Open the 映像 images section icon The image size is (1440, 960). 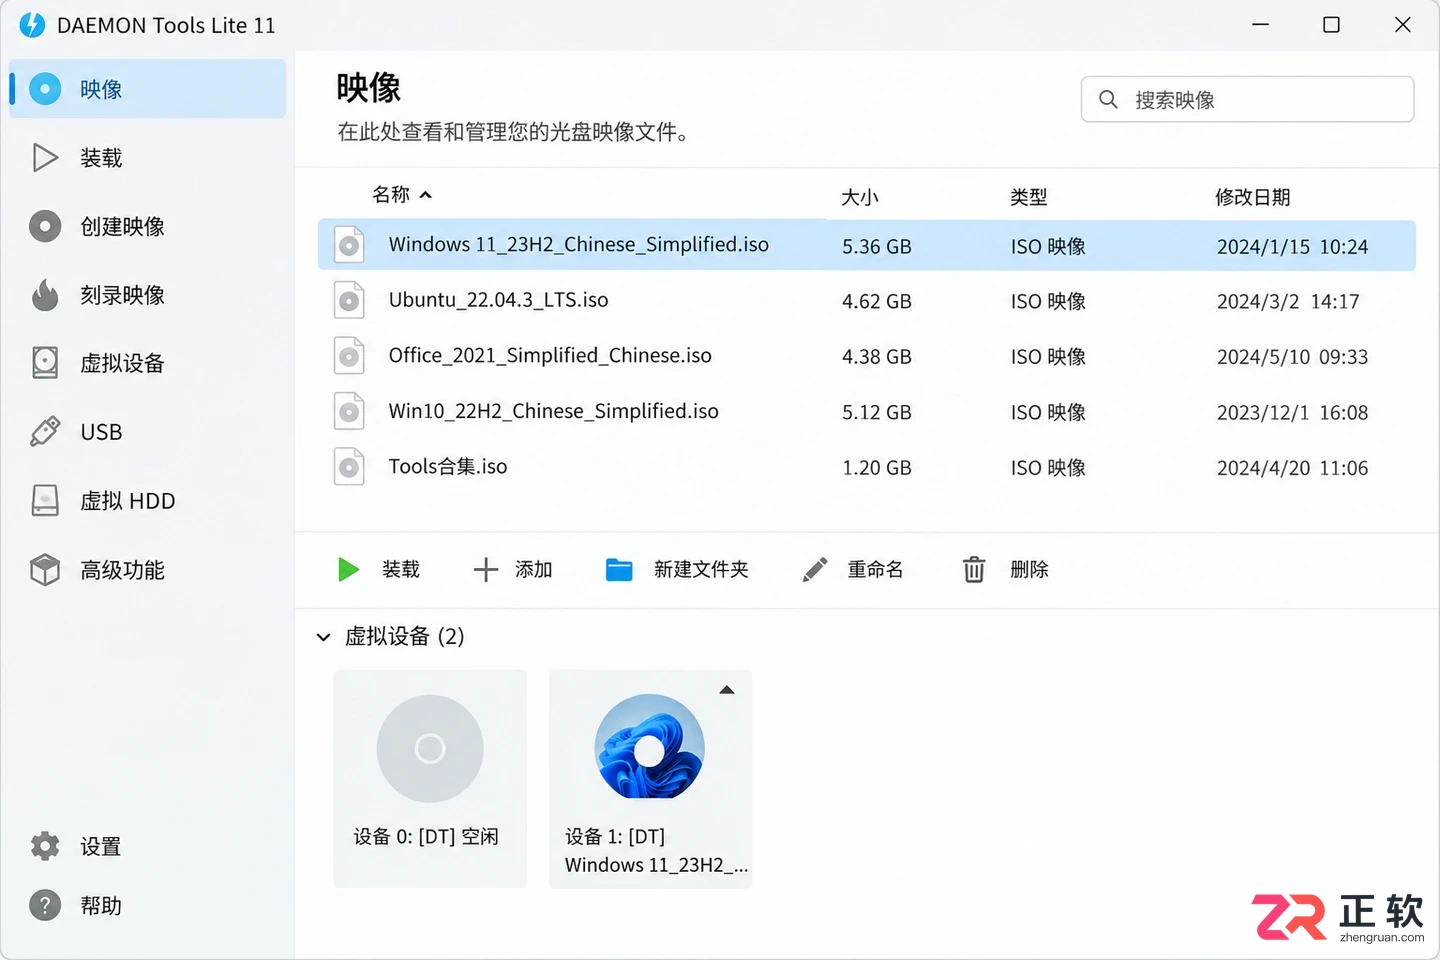click(x=45, y=89)
